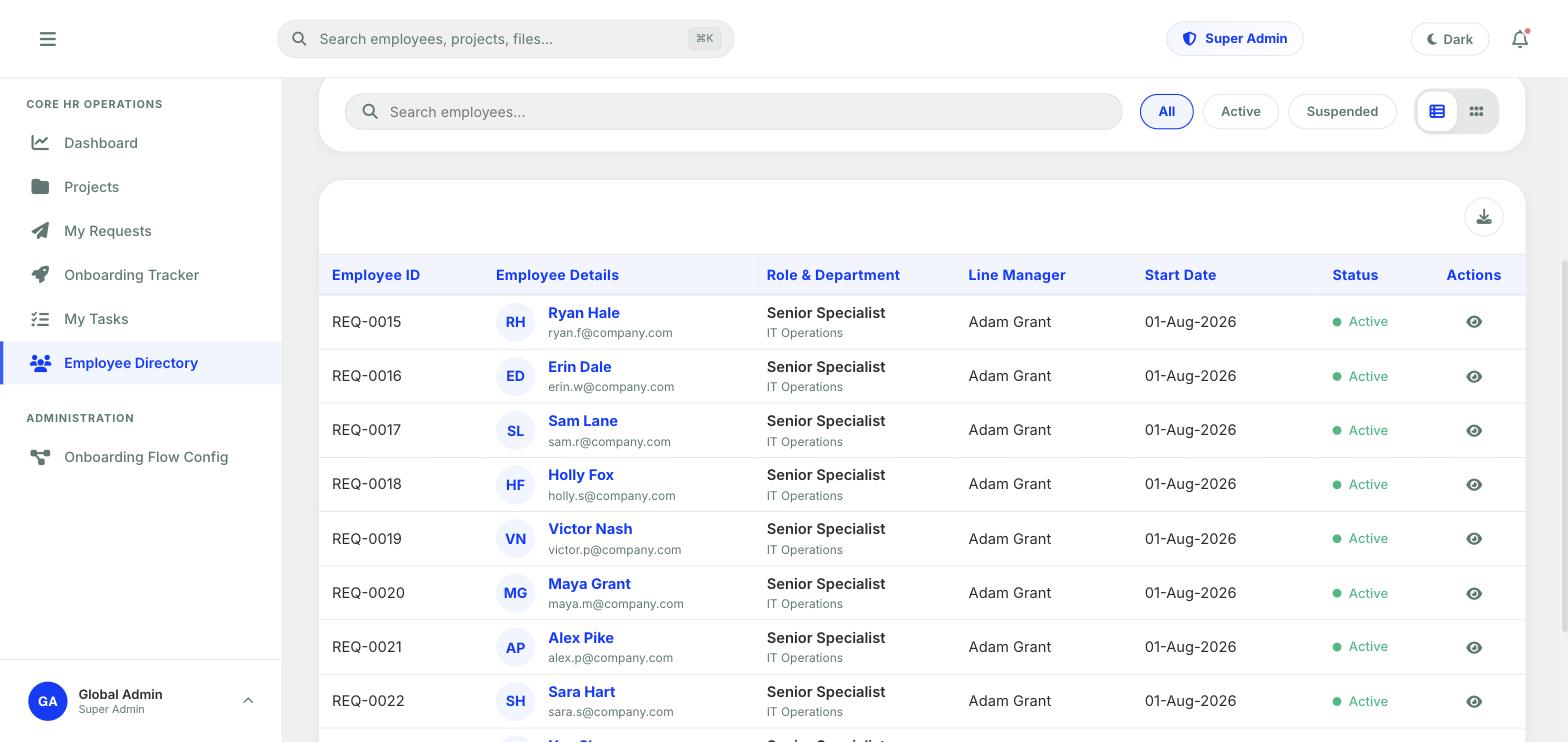This screenshot has height=743, width=1568.
Task: Switch to grid view icon
Action: (x=1476, y=111)
